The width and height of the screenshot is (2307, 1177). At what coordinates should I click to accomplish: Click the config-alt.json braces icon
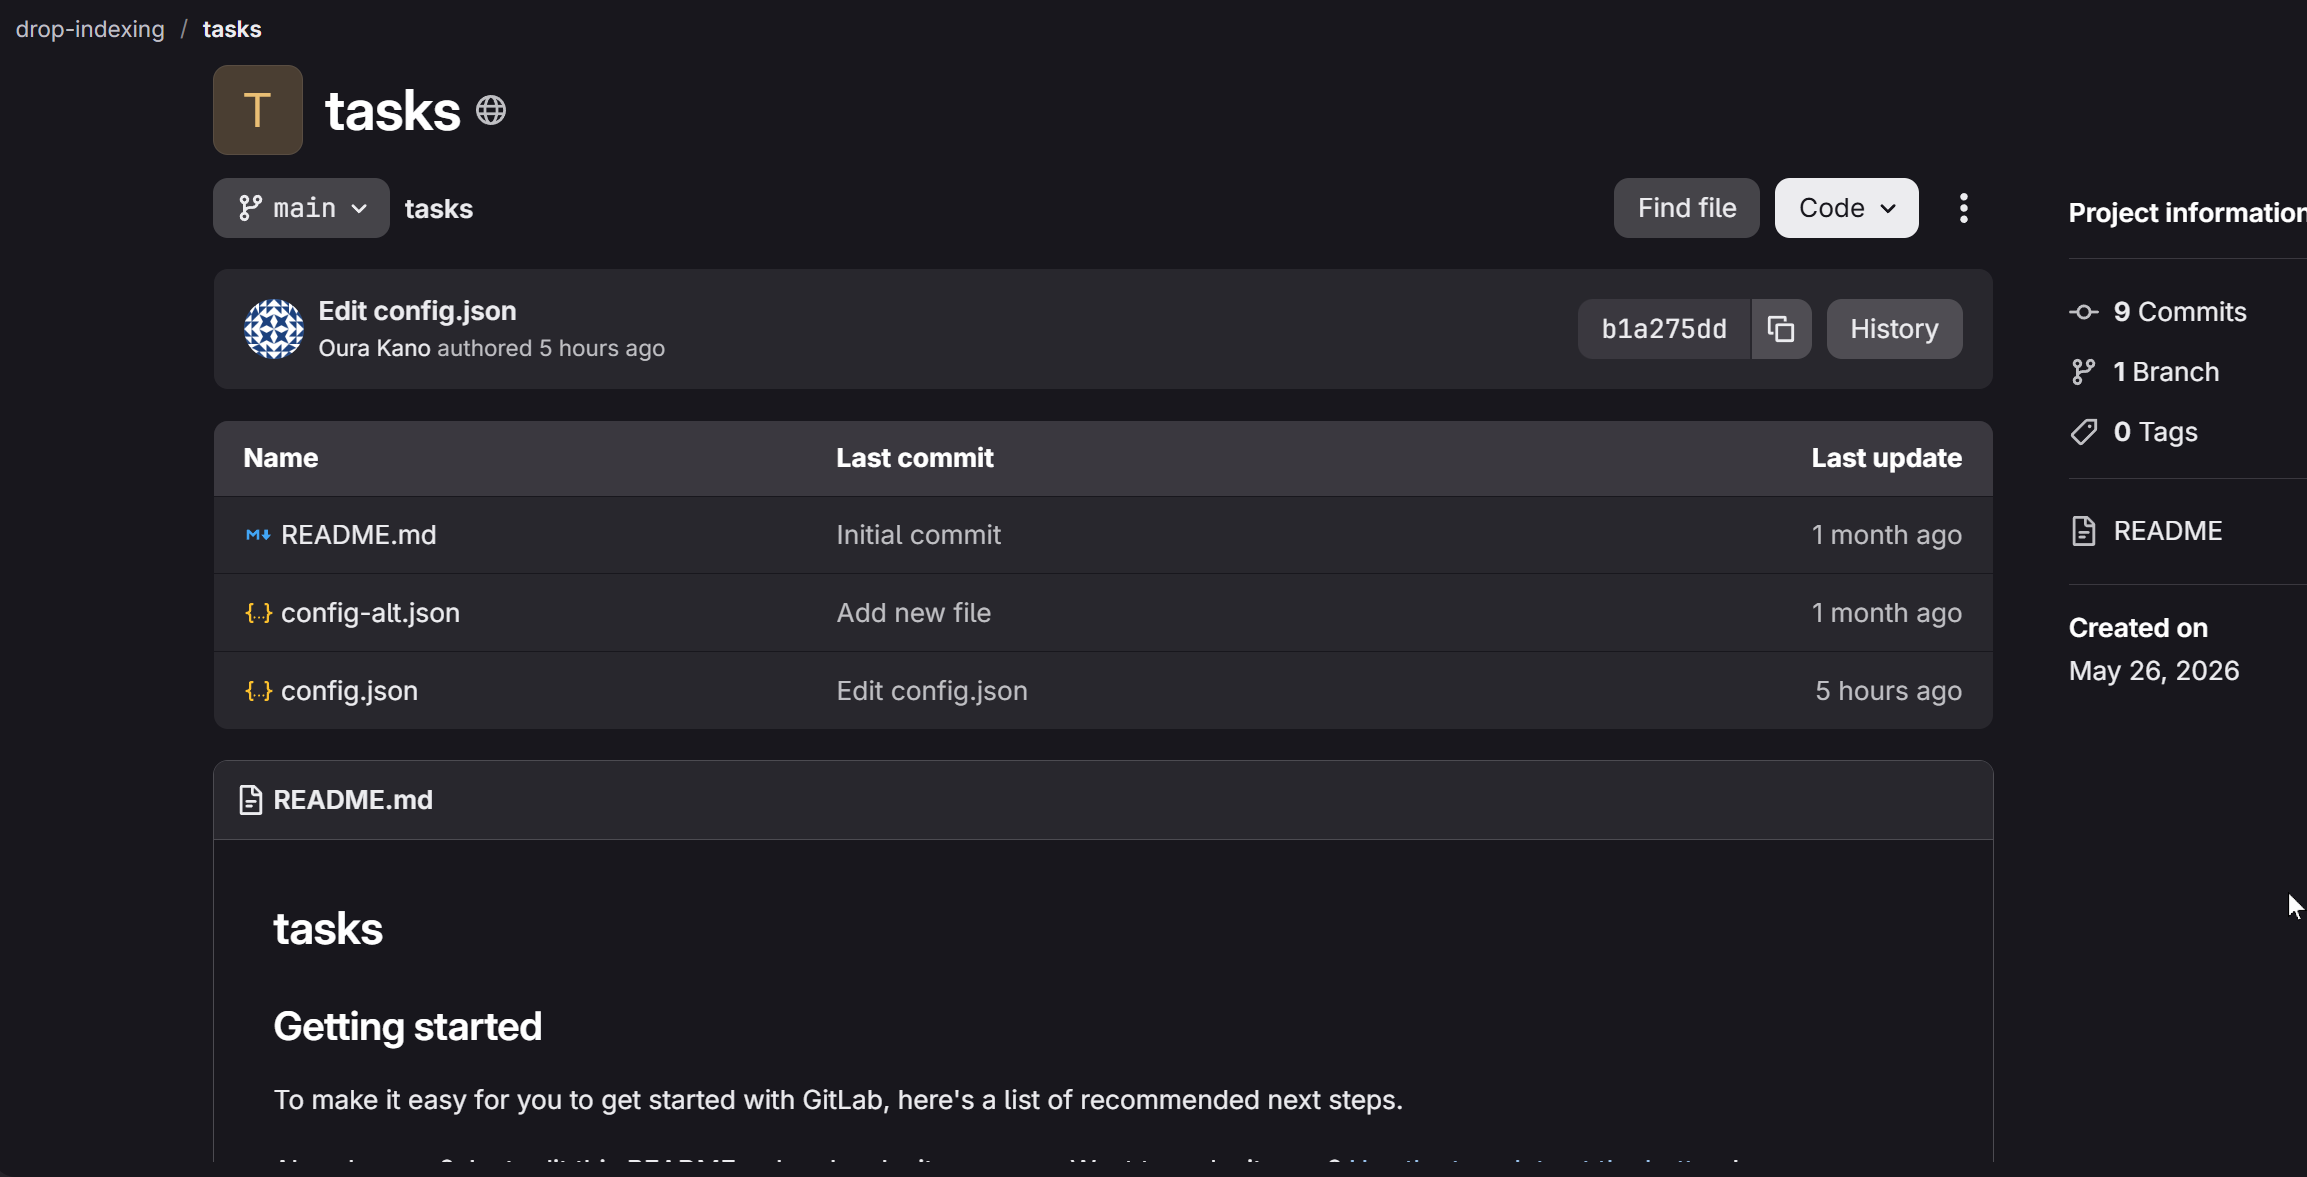click(258, 613)
